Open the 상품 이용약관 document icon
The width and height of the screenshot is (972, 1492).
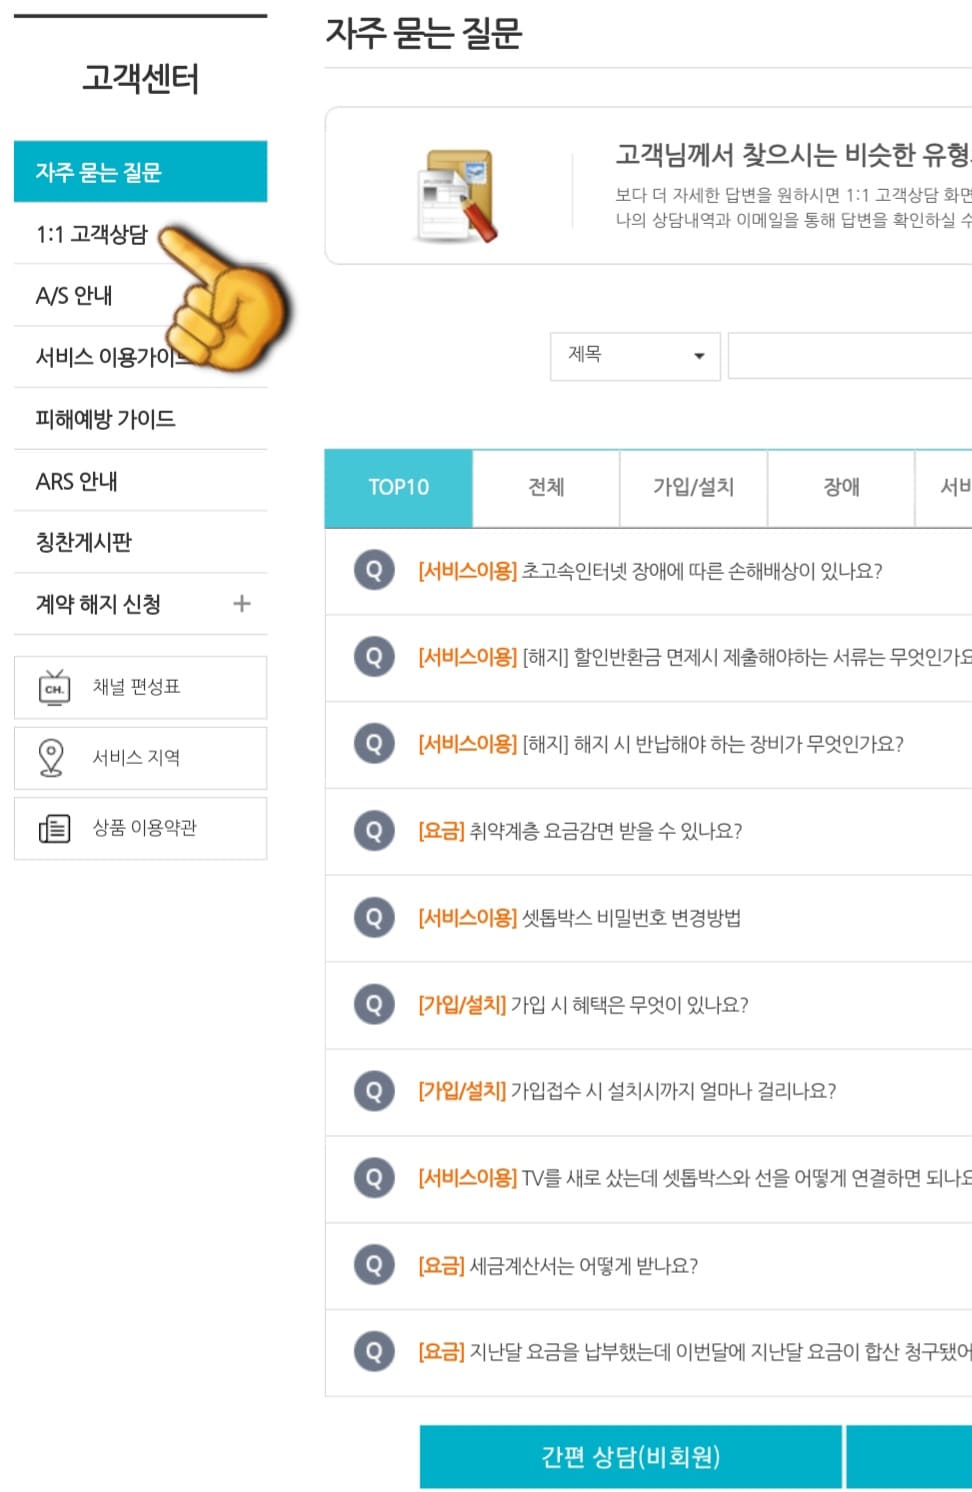pos(57,828)
